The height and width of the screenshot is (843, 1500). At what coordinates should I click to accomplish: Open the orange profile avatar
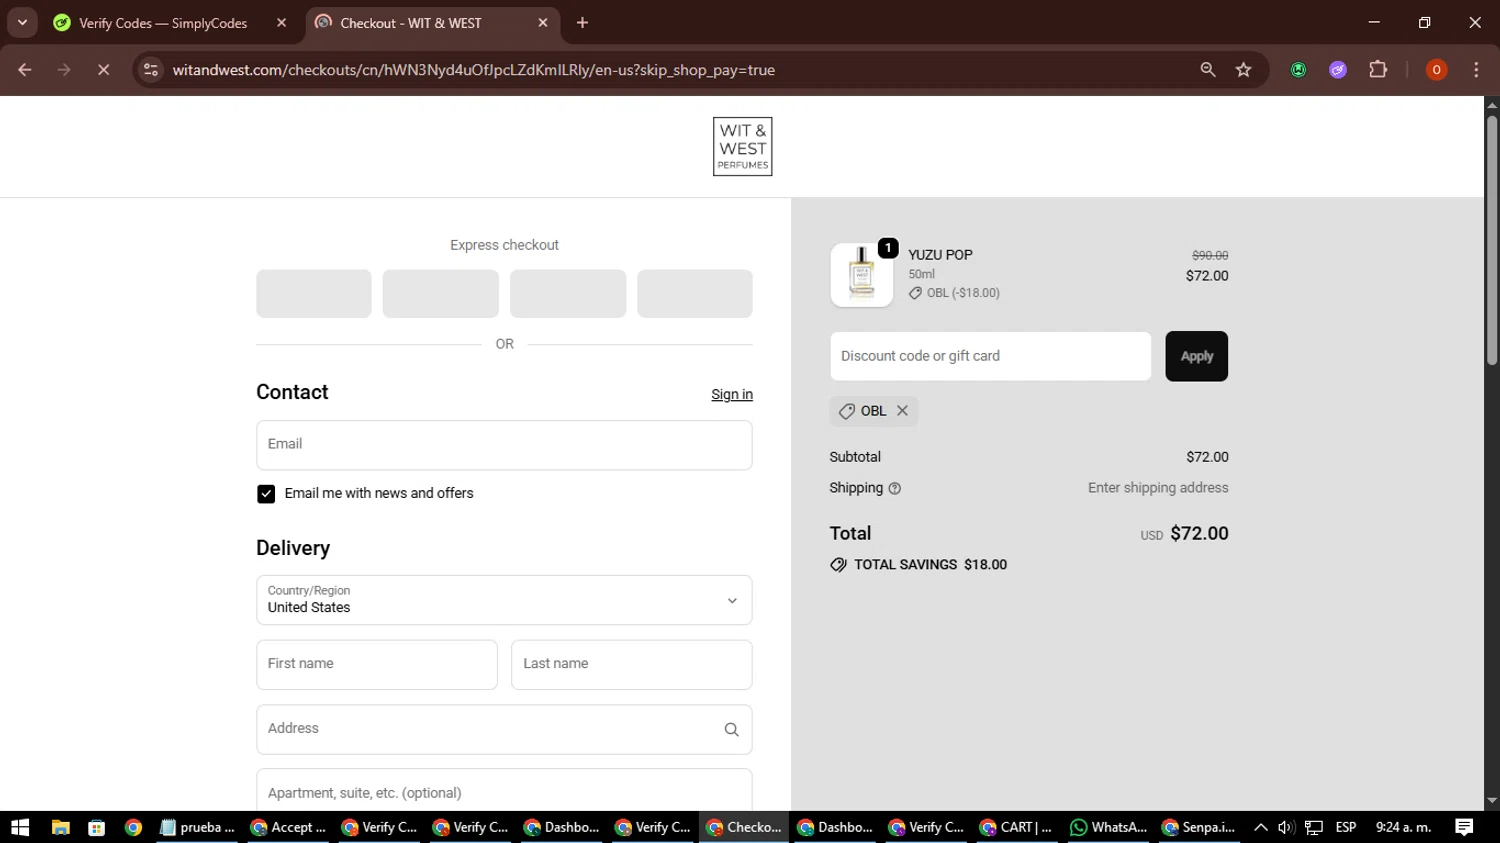[1436, 70]
